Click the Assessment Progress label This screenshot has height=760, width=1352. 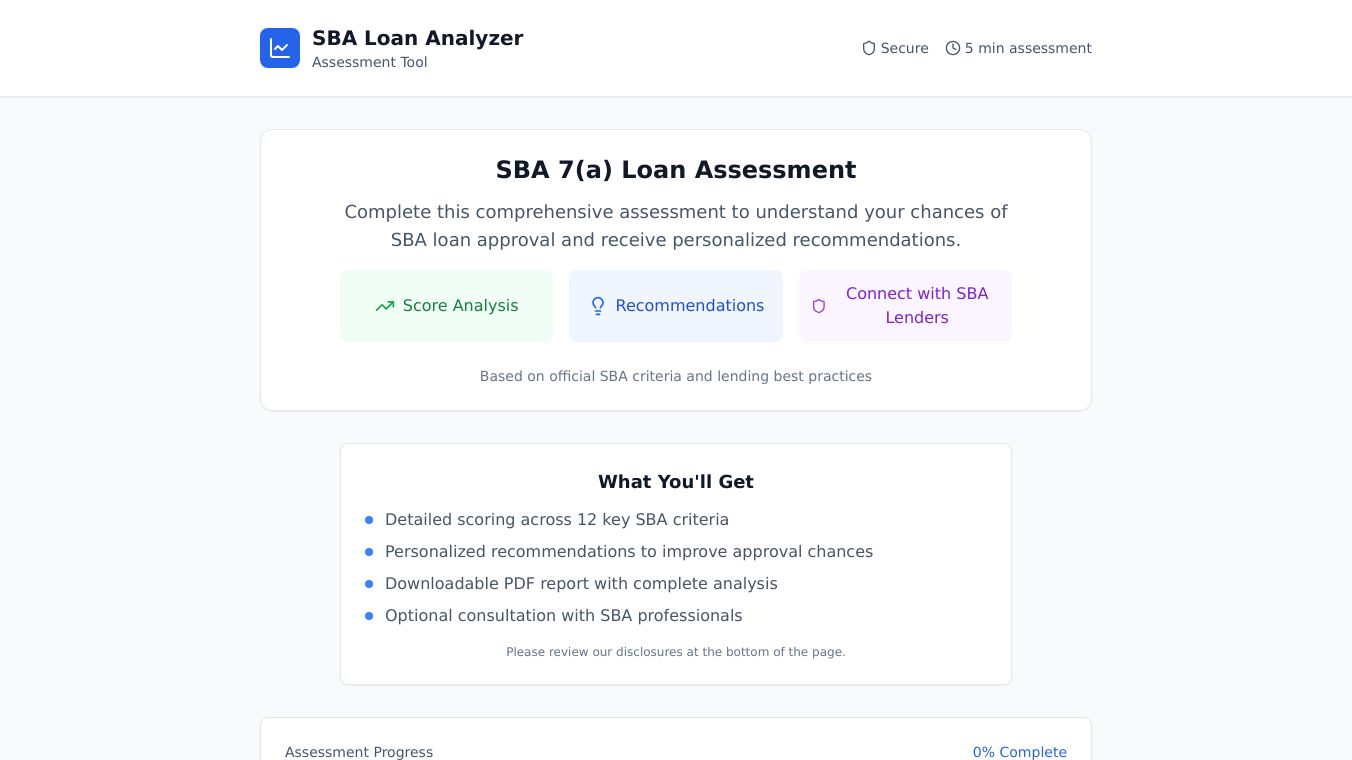click(359, 752)
